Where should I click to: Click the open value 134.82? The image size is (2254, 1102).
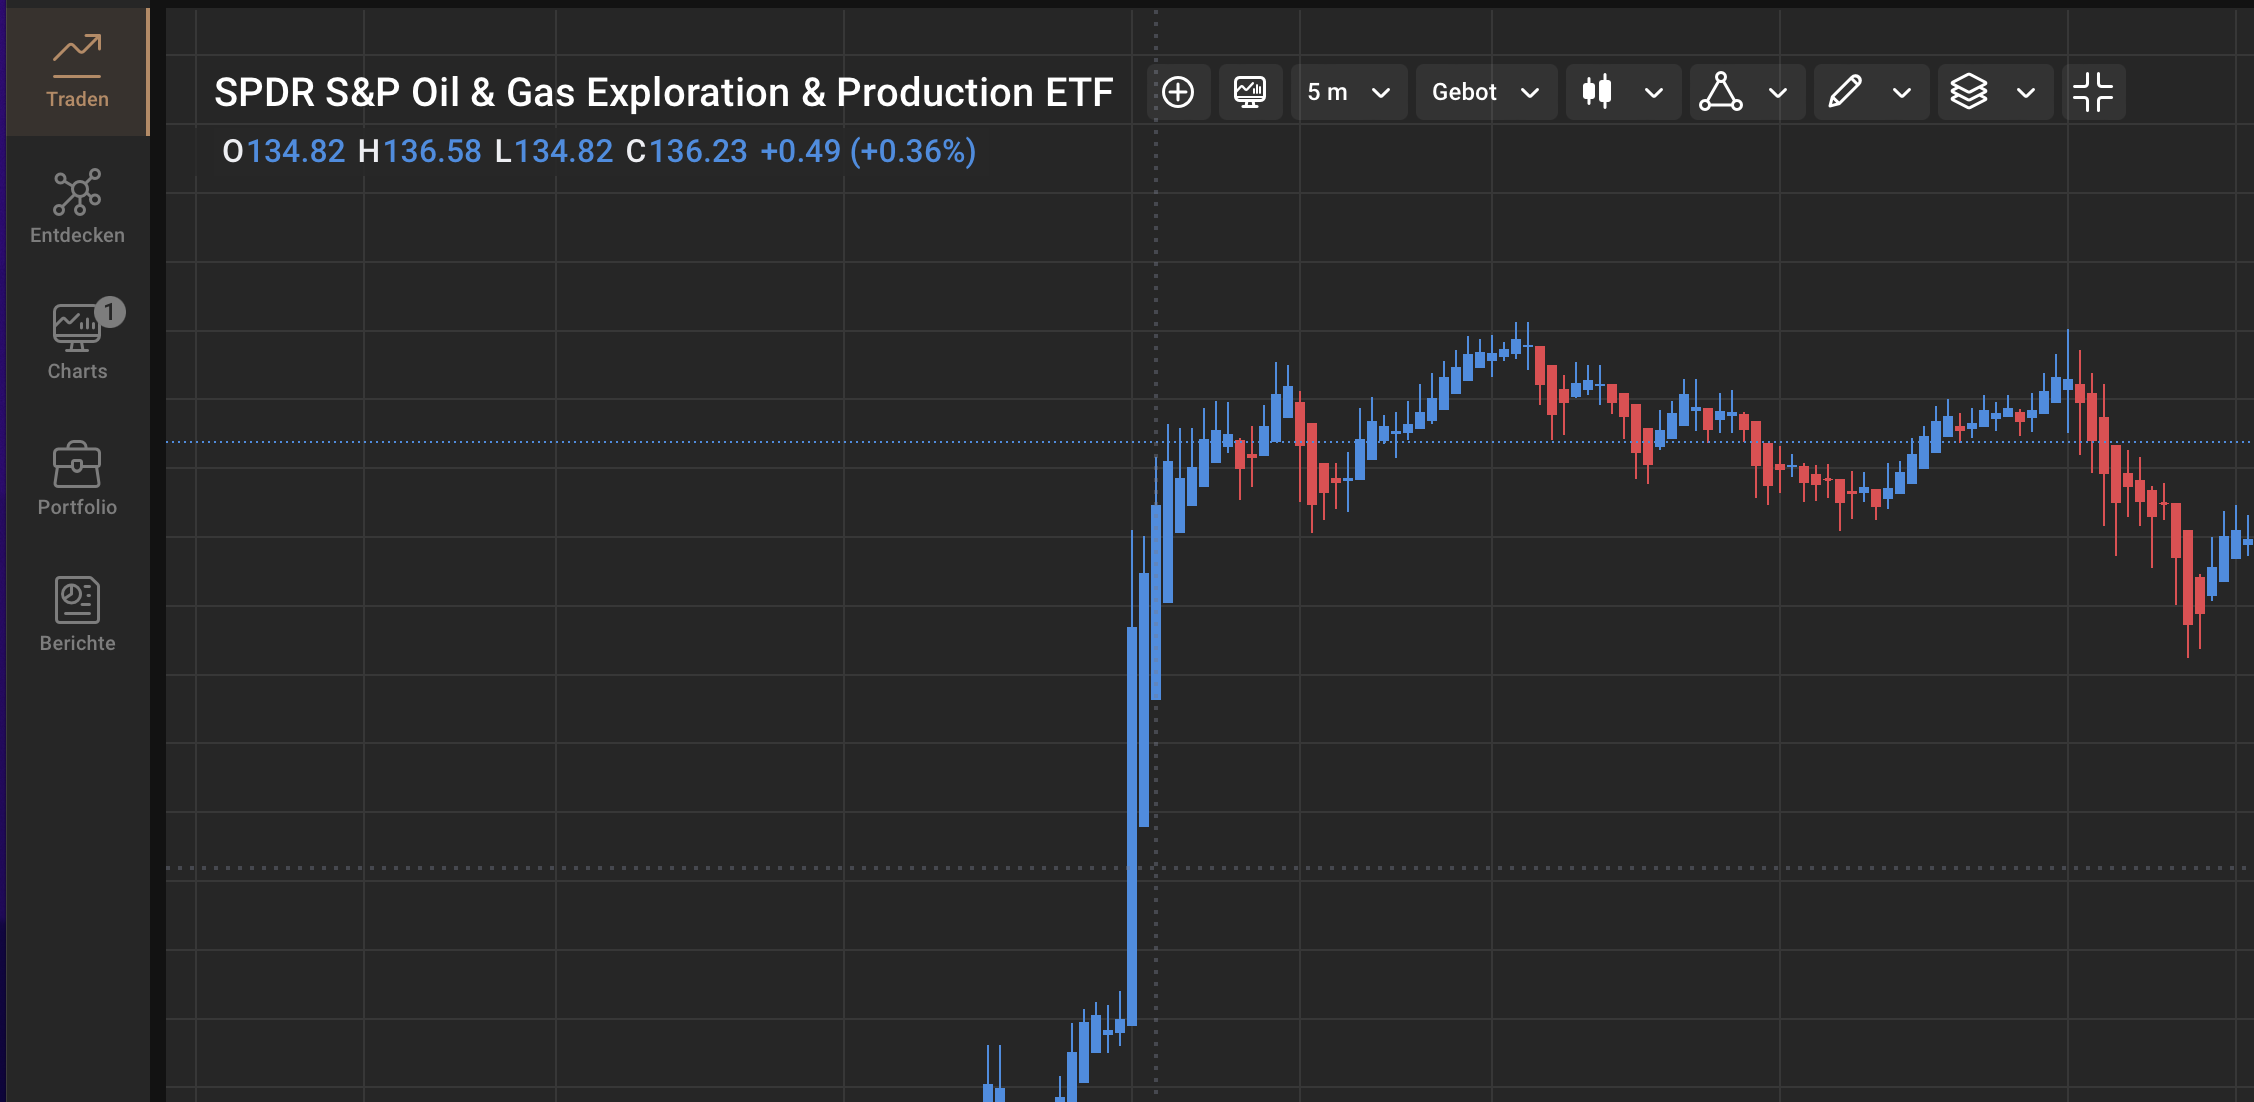click(296, 151)
